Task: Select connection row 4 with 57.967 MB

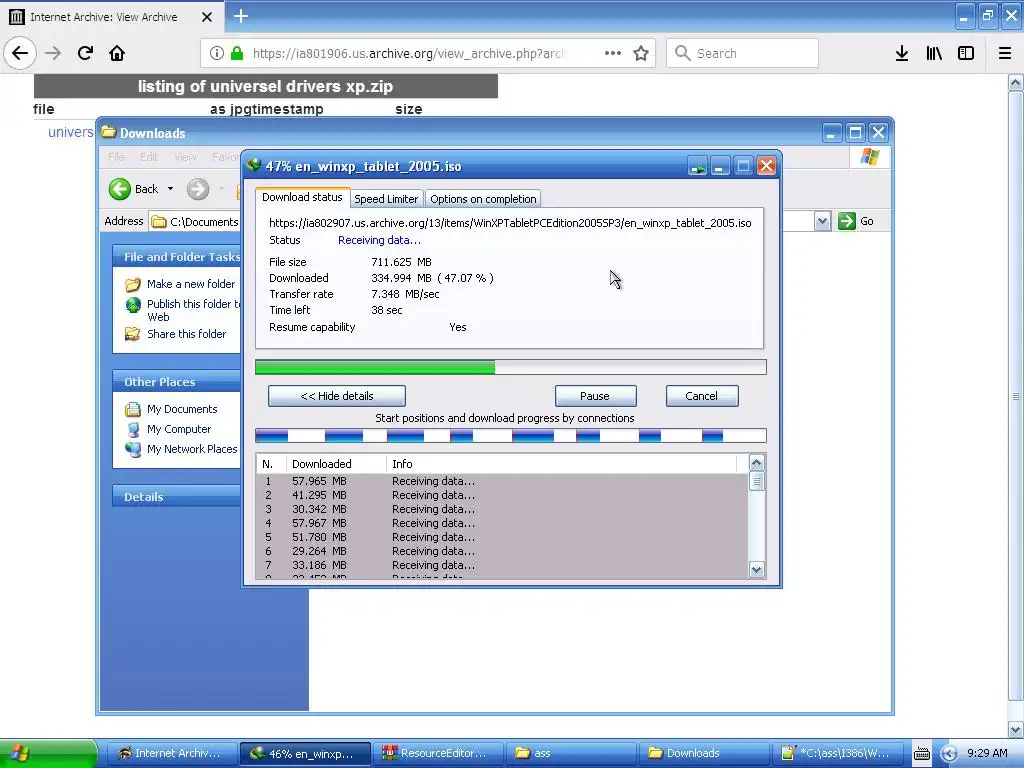Action: click(x=502, y=523)
